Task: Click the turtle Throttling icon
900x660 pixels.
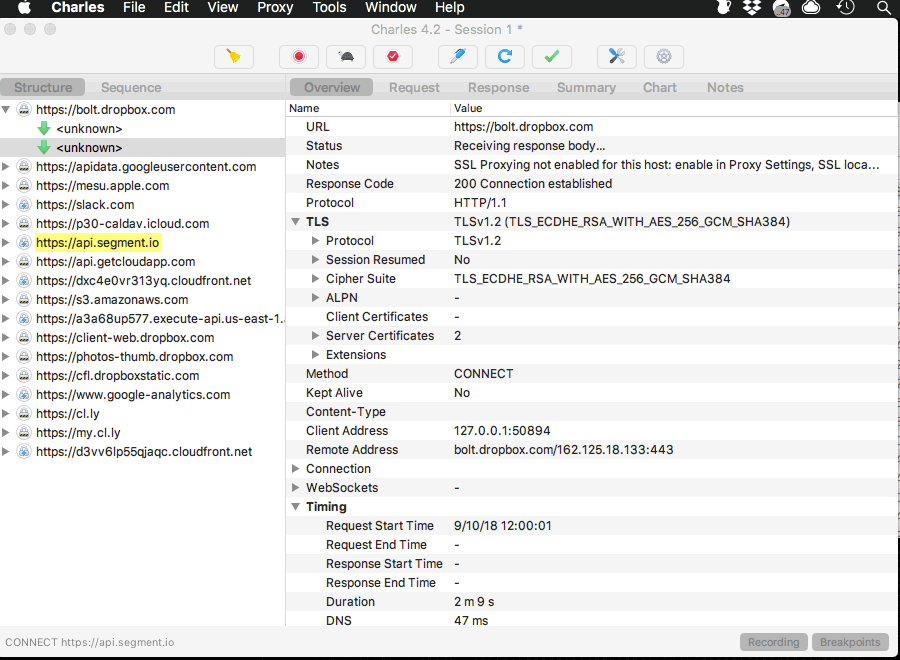Action: tap(345, 57)
